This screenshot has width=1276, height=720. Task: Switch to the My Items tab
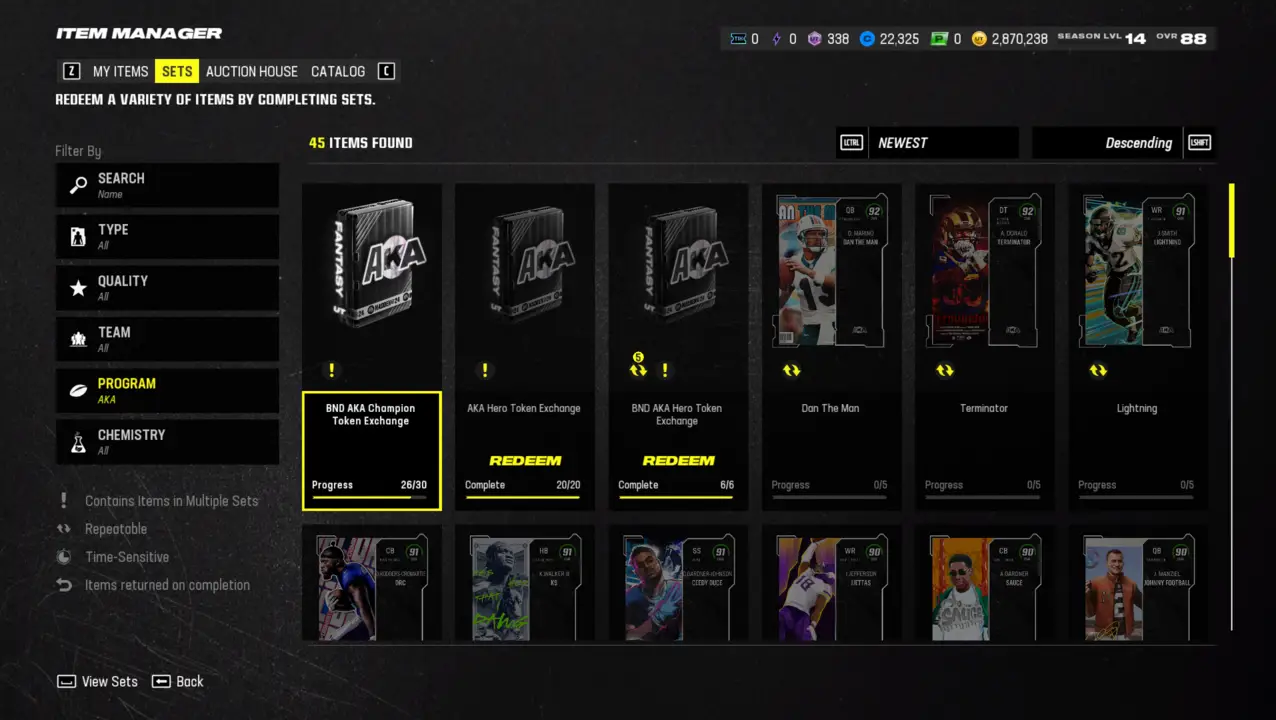(120, 71)
